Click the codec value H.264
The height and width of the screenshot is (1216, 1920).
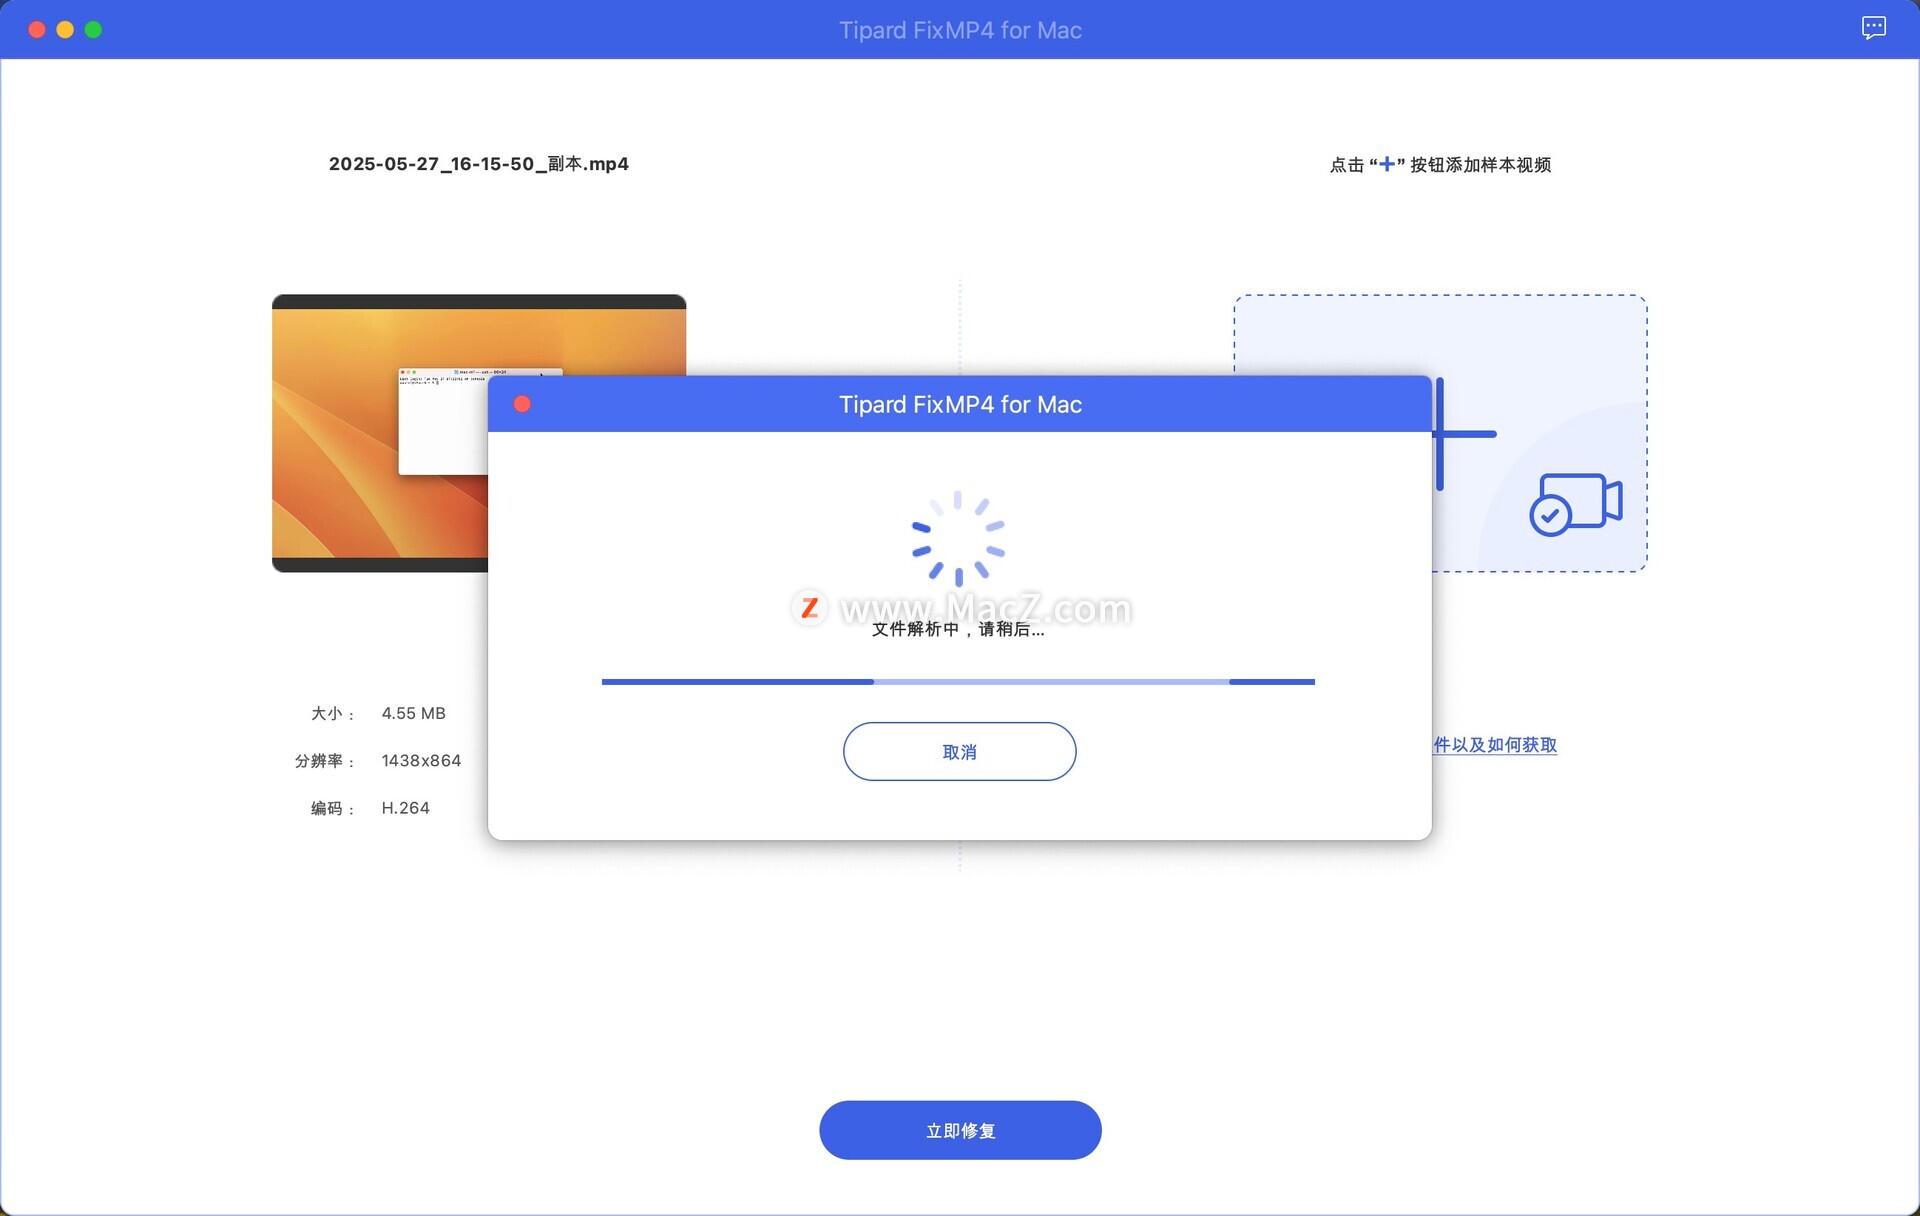405,808
